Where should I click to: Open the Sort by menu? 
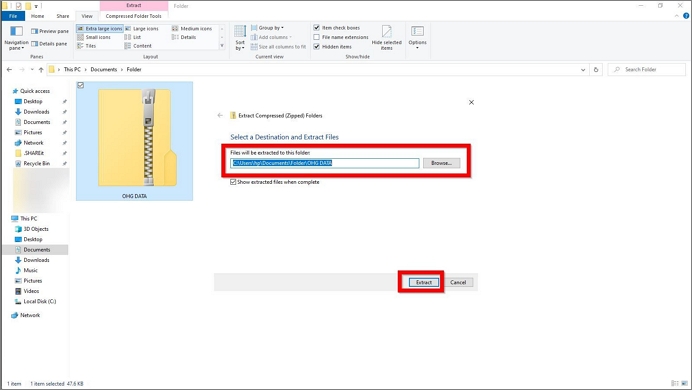pyautogui.click(x=240, y=38)
